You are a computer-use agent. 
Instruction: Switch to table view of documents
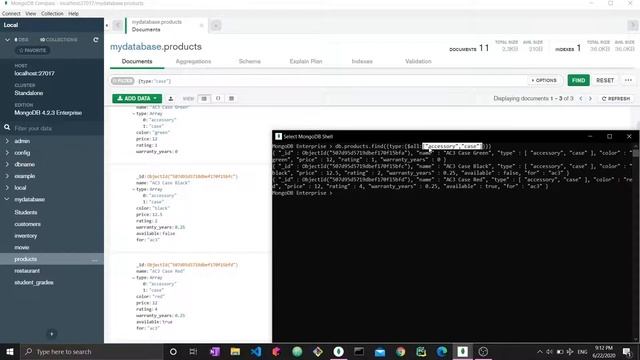click(x=231, y=98)
